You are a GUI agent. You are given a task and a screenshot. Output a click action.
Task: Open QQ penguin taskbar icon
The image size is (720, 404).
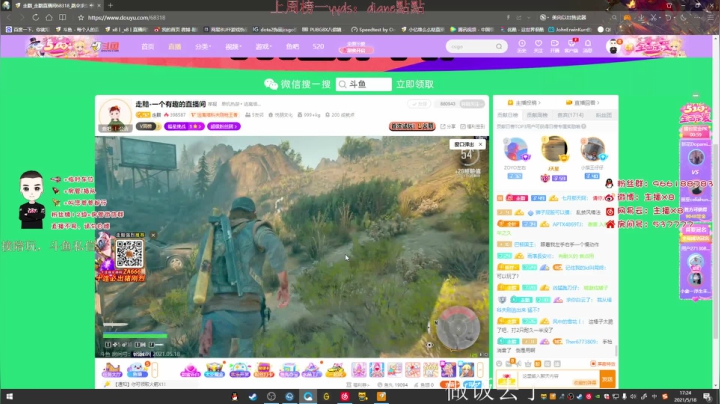coord(235,397)
